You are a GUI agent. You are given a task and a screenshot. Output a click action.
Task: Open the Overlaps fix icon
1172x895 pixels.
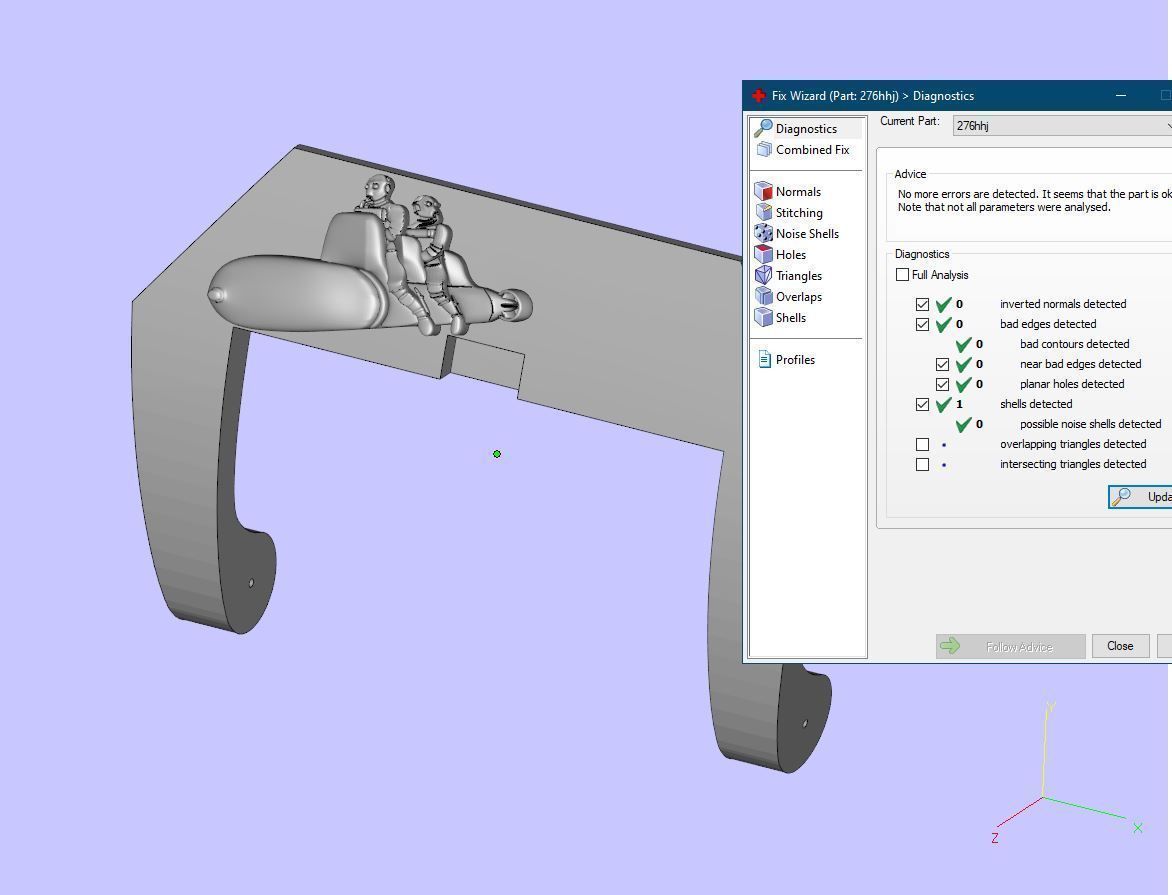763,296
